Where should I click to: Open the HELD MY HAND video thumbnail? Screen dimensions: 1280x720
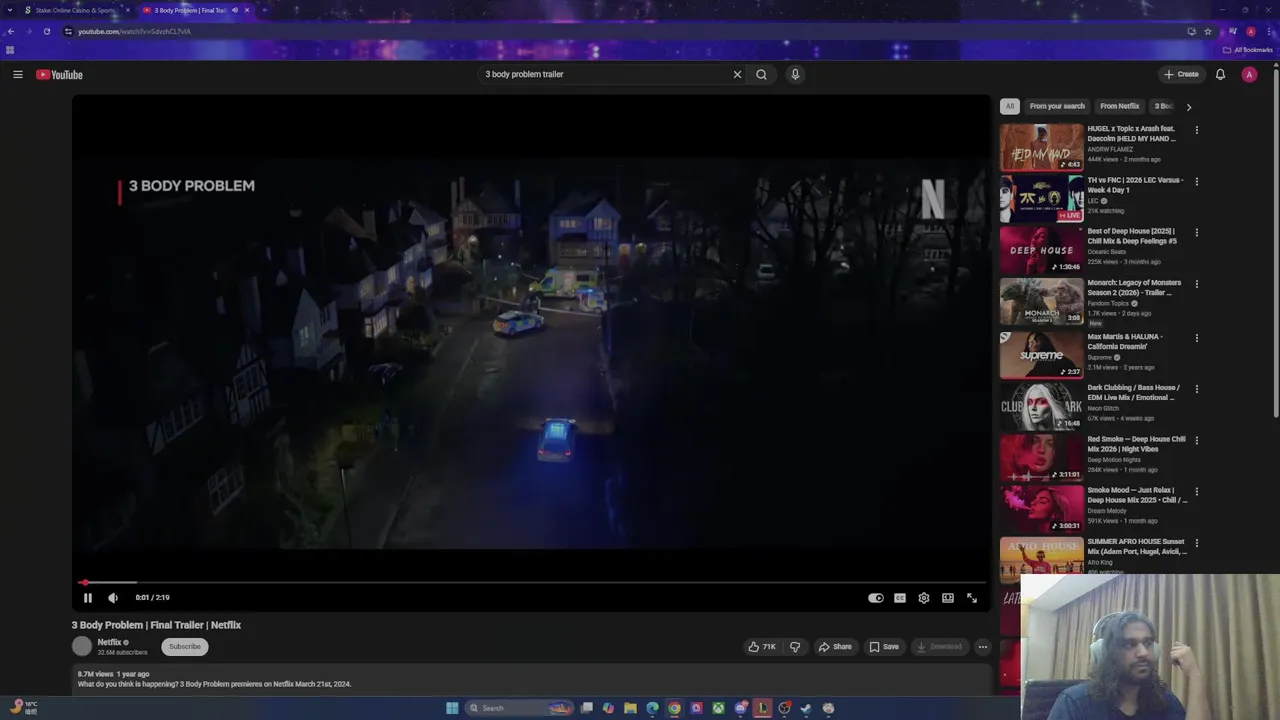coord(1041,147)
